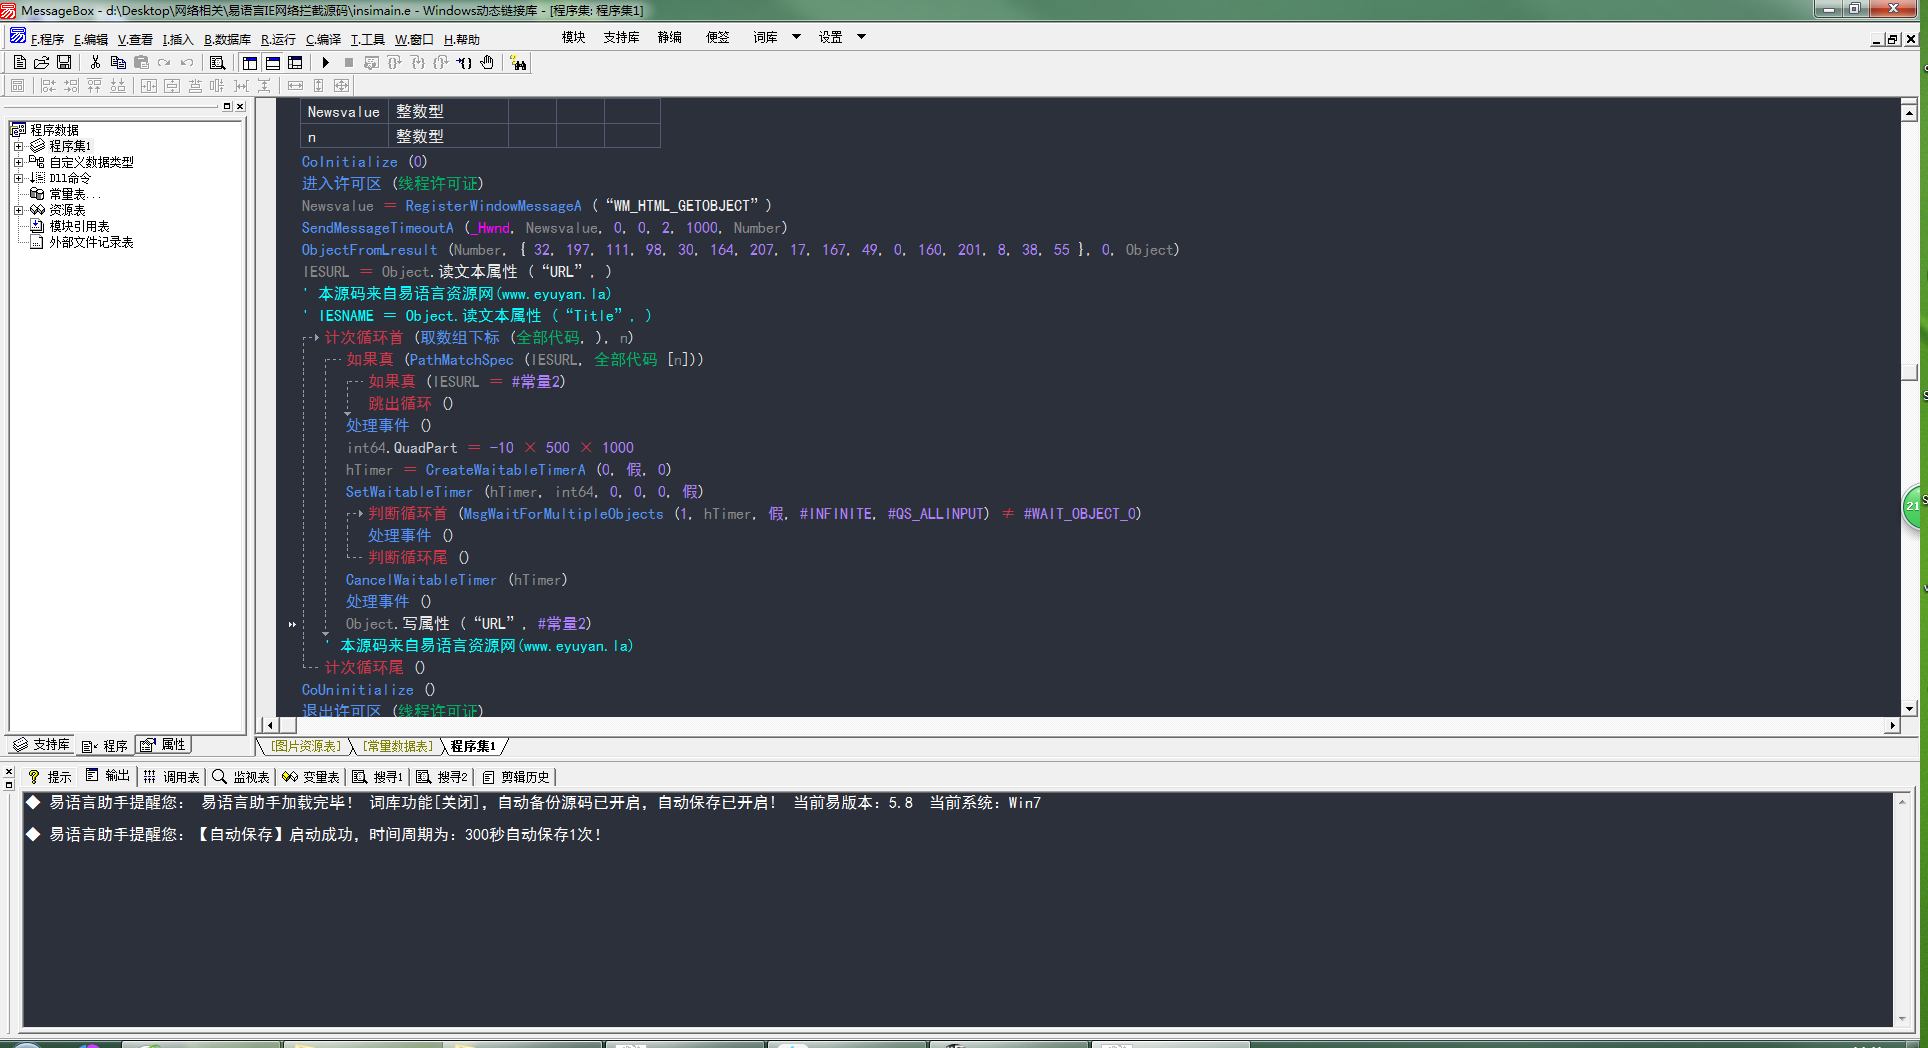Click the Find magnifier icon in toolbar
This screenshot has width=1928, height=1048.
pyautogui.click(x=217, y=63)
